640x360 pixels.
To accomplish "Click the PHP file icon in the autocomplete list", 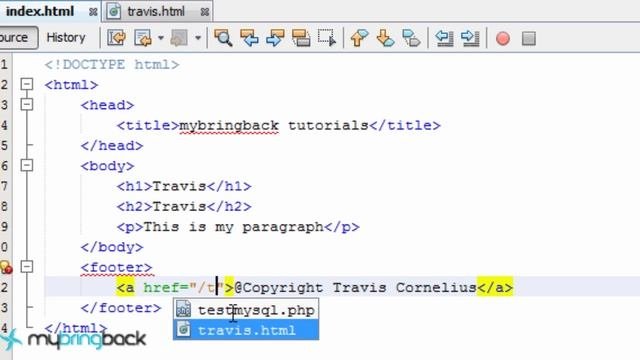I will coord(184,310).
